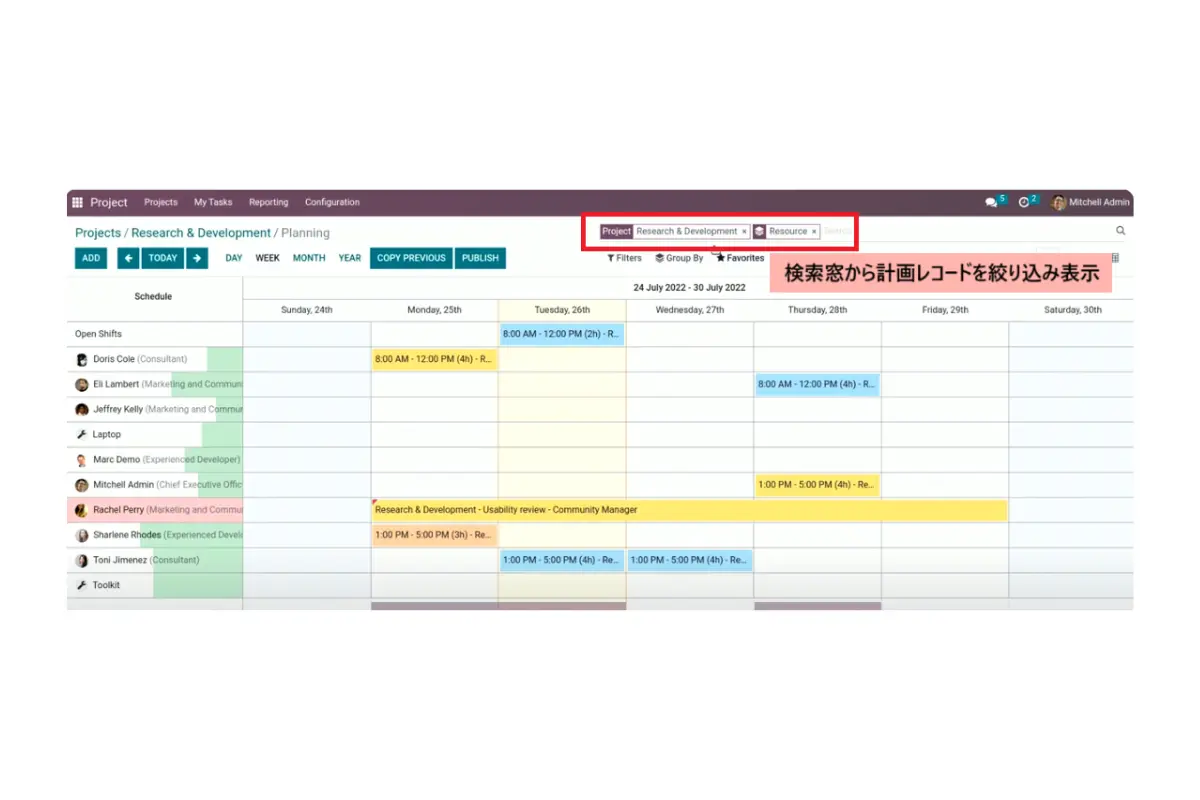Click the Project app title

(109, 202)
